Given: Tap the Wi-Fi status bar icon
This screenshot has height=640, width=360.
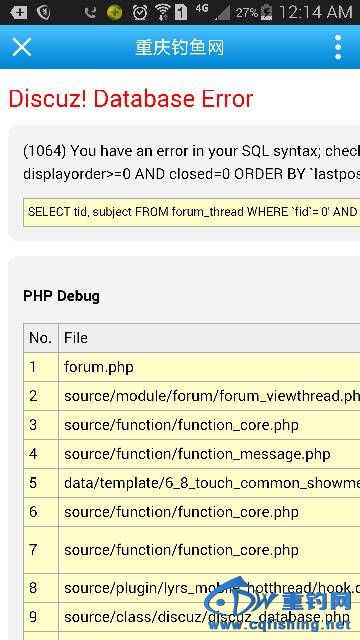Looking at the screenshot, I should coord(162,12).
